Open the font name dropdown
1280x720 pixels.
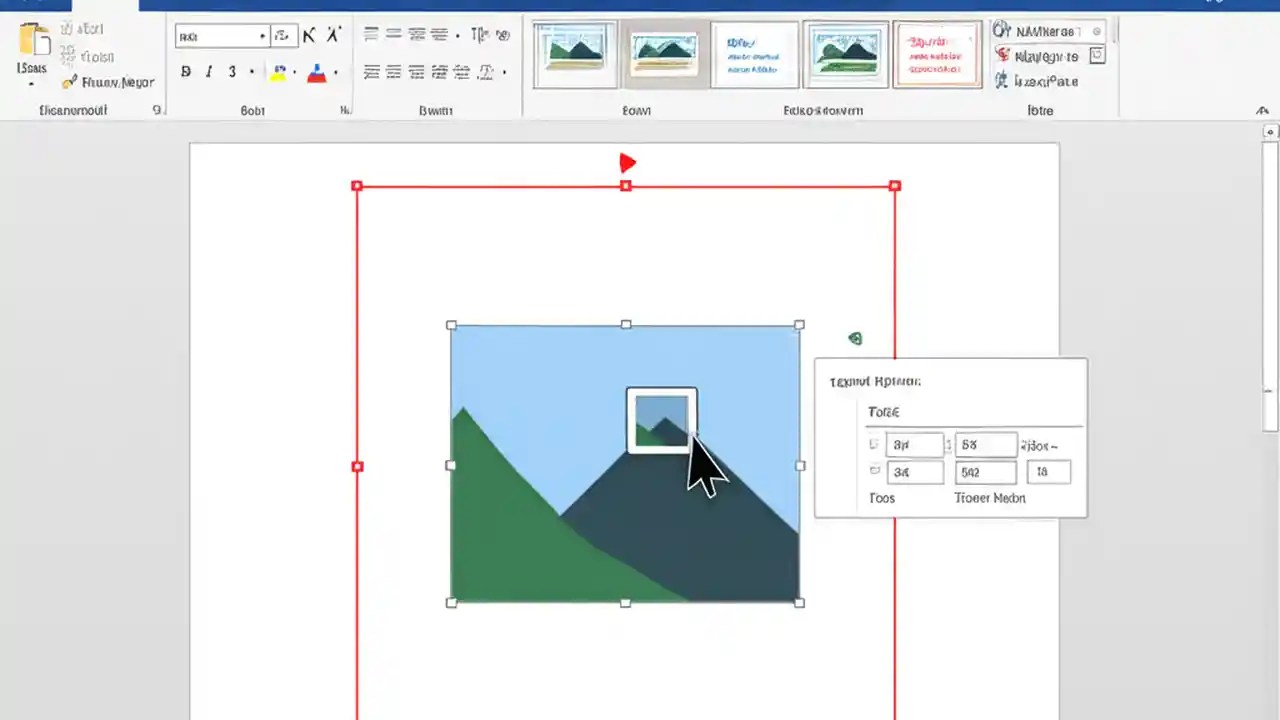point(262,36)
